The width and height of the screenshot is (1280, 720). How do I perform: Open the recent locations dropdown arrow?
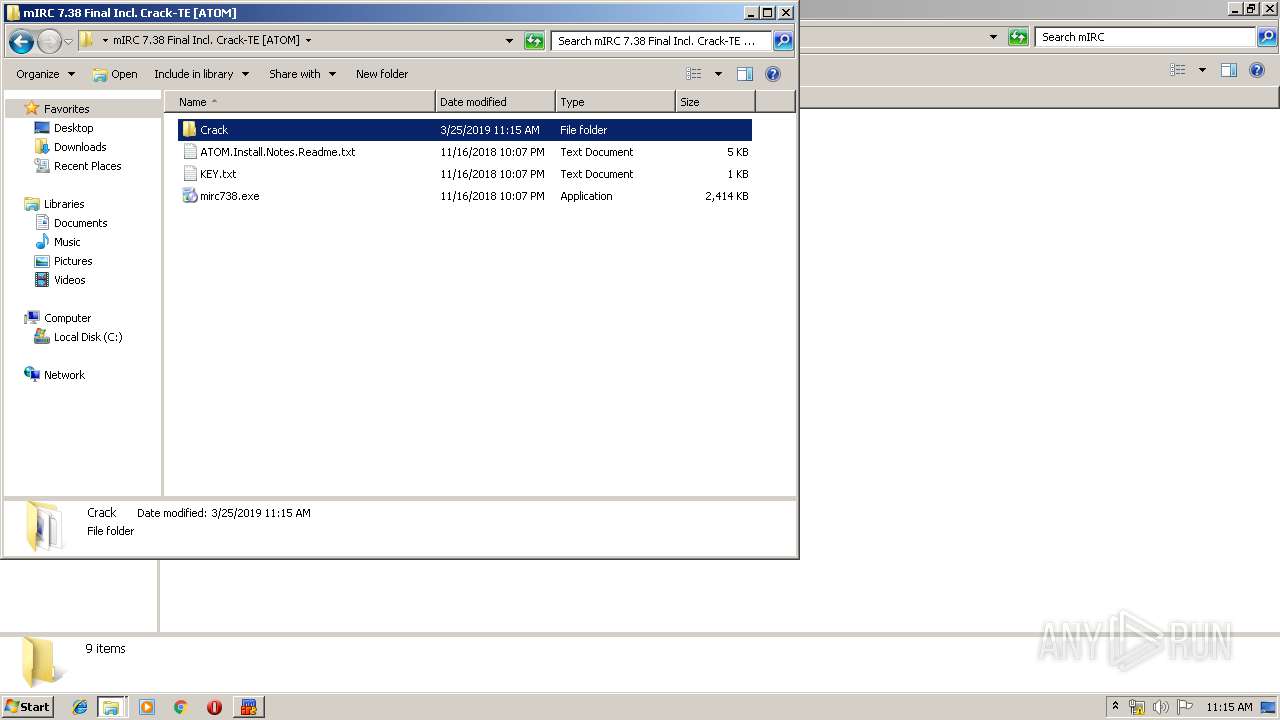click(x=68, y=41)
